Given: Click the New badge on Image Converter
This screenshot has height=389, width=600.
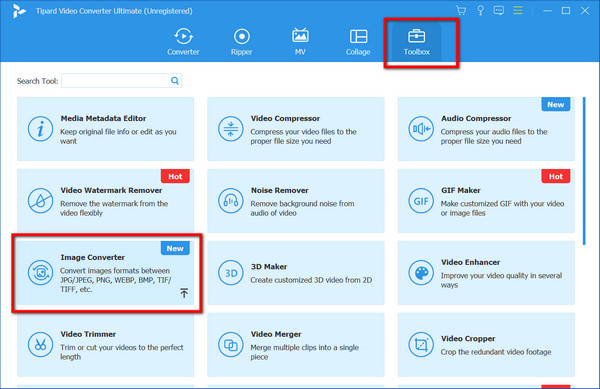Looking at the screenshot, I should coord(175,248).
